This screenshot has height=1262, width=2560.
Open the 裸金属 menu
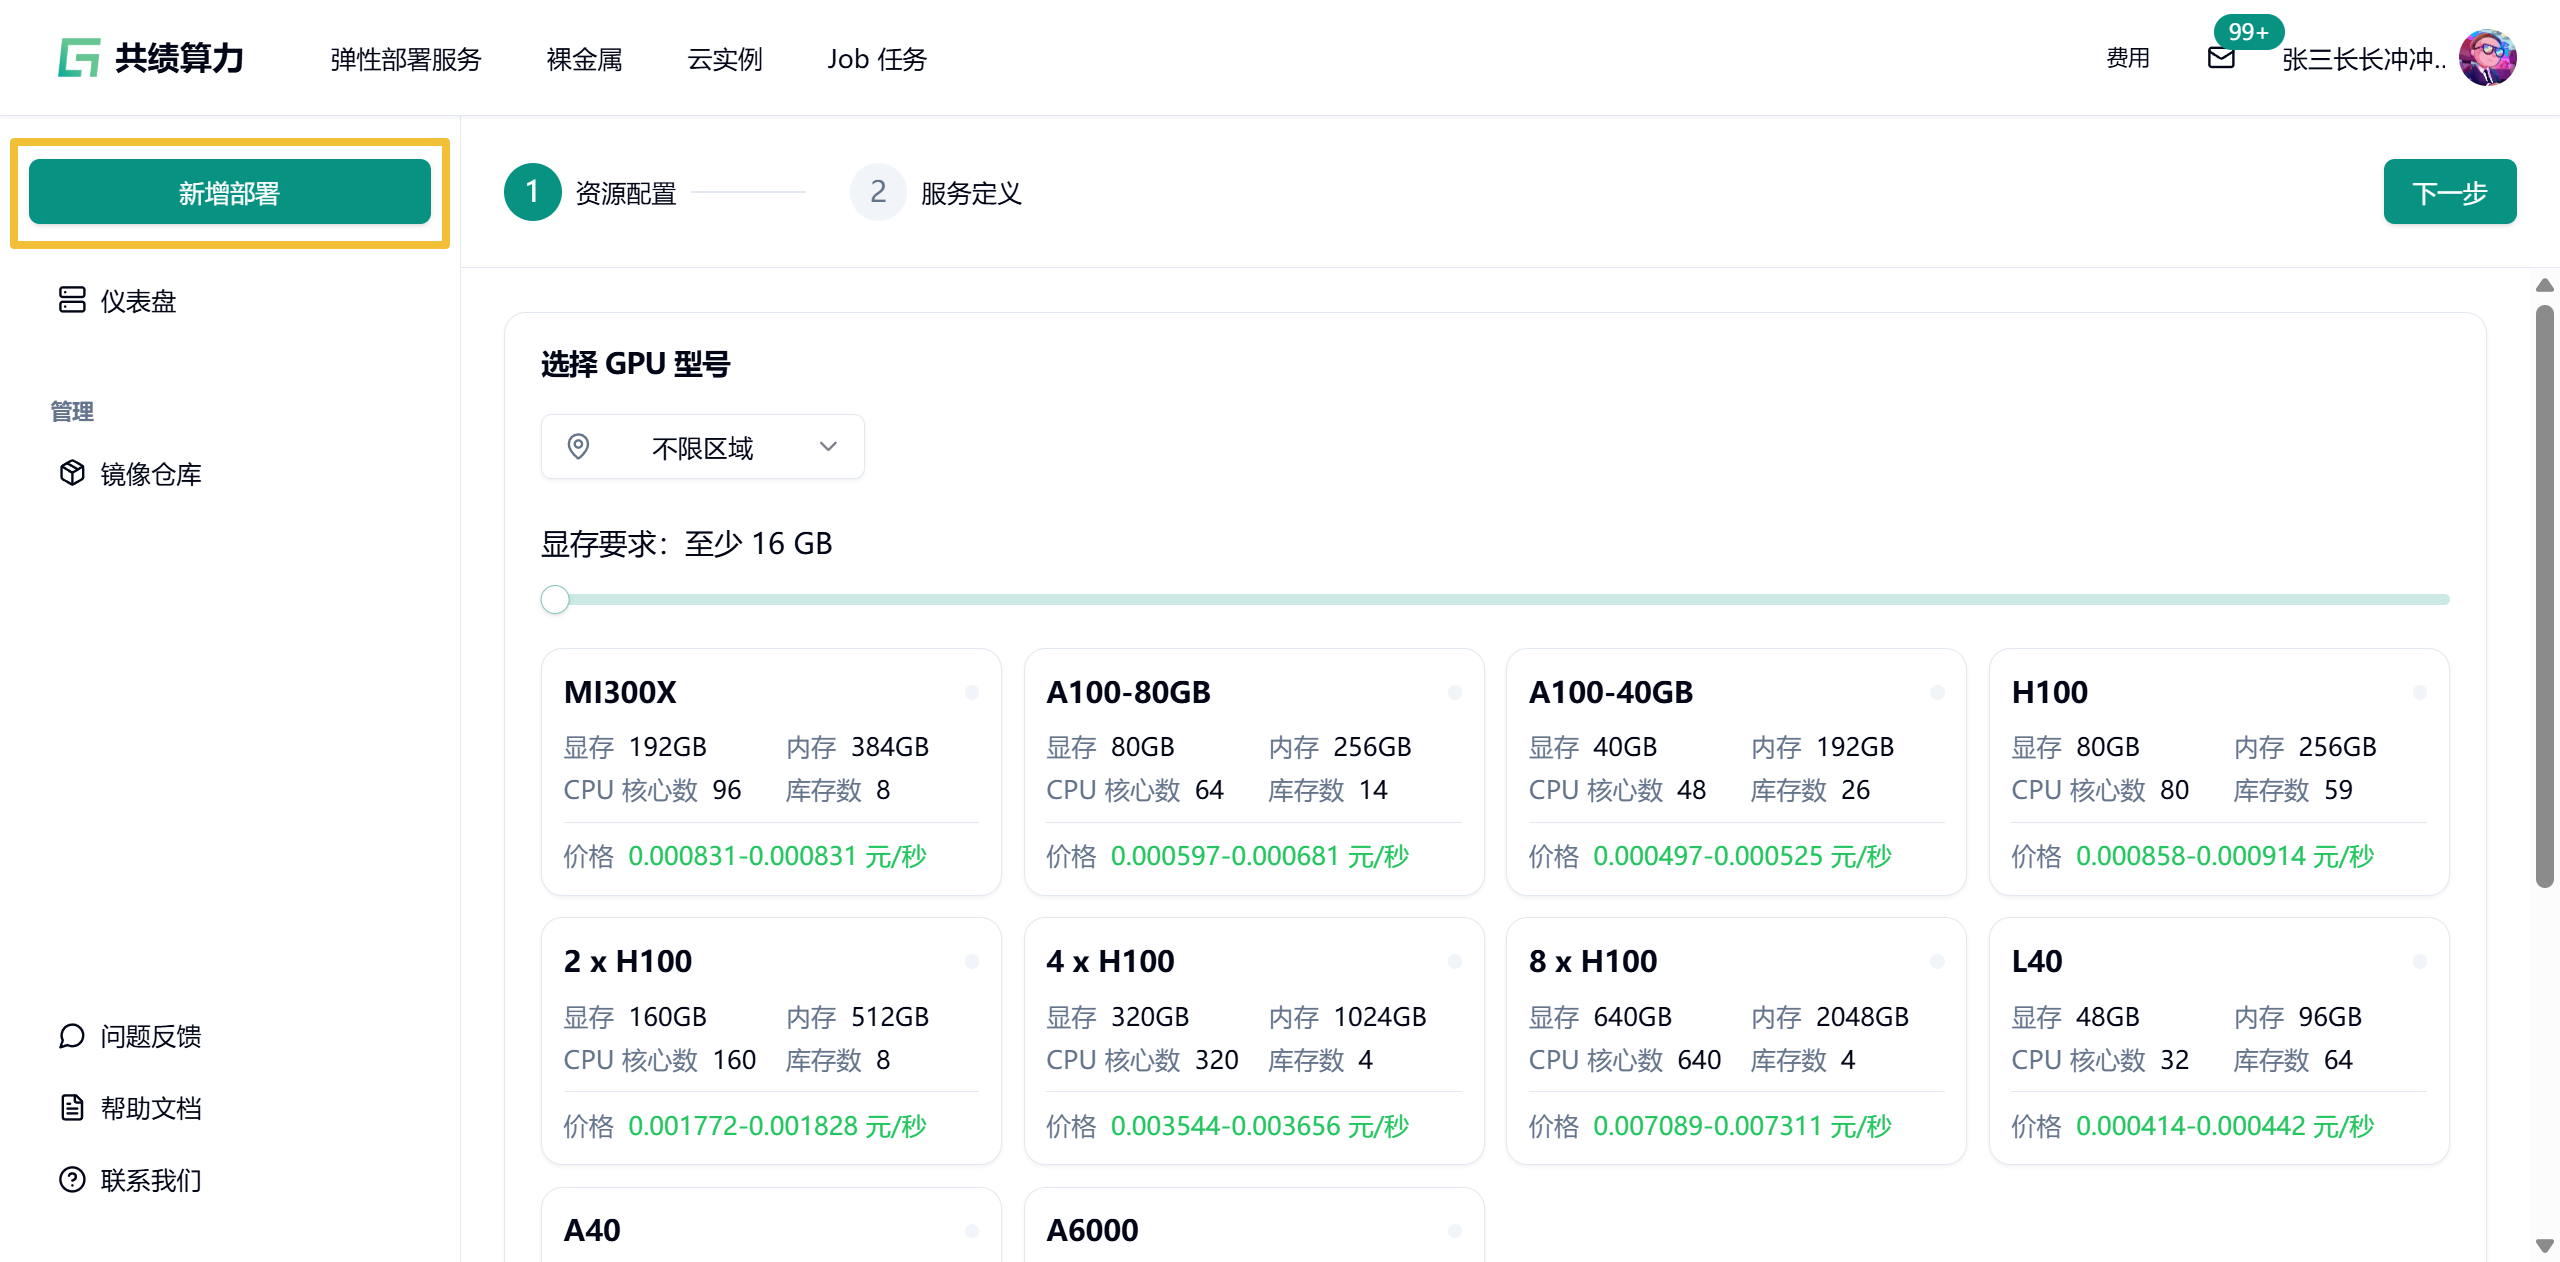click(x=584, y=59)
